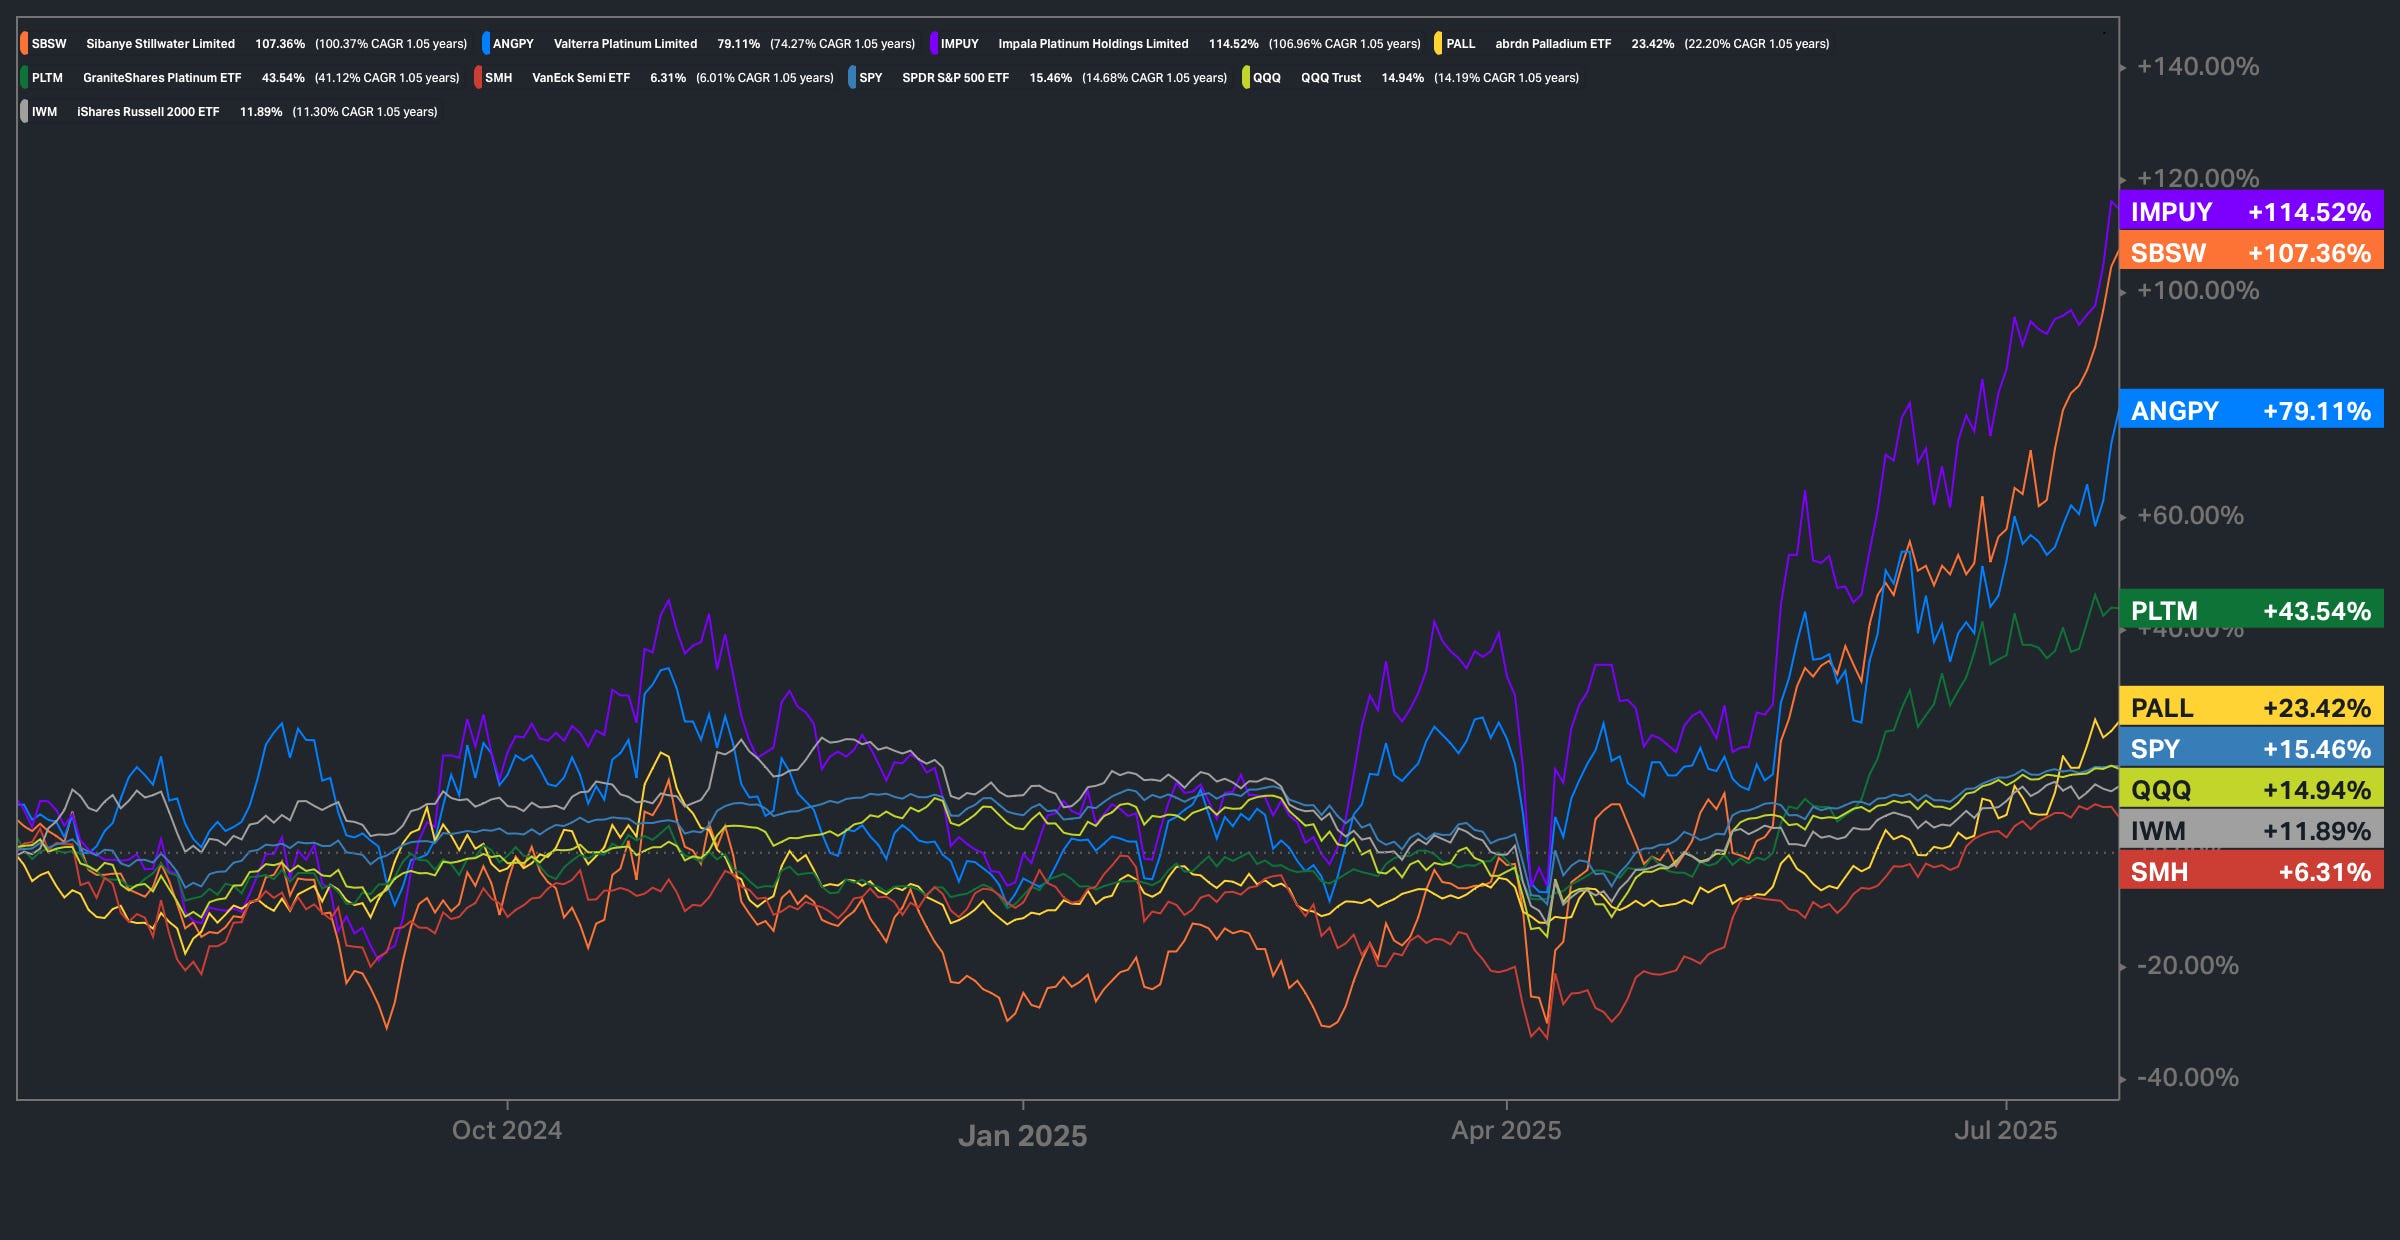
Task: Select the PALL +23.42% axis label
Action: (2250, 708)
